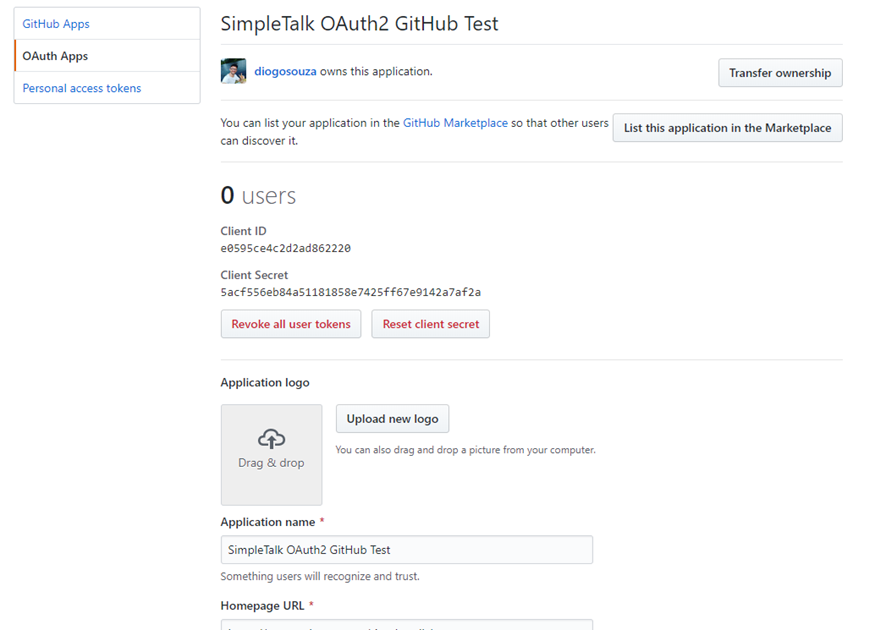Select the Client Secret value starting 5acf556e

coord(351,292)
